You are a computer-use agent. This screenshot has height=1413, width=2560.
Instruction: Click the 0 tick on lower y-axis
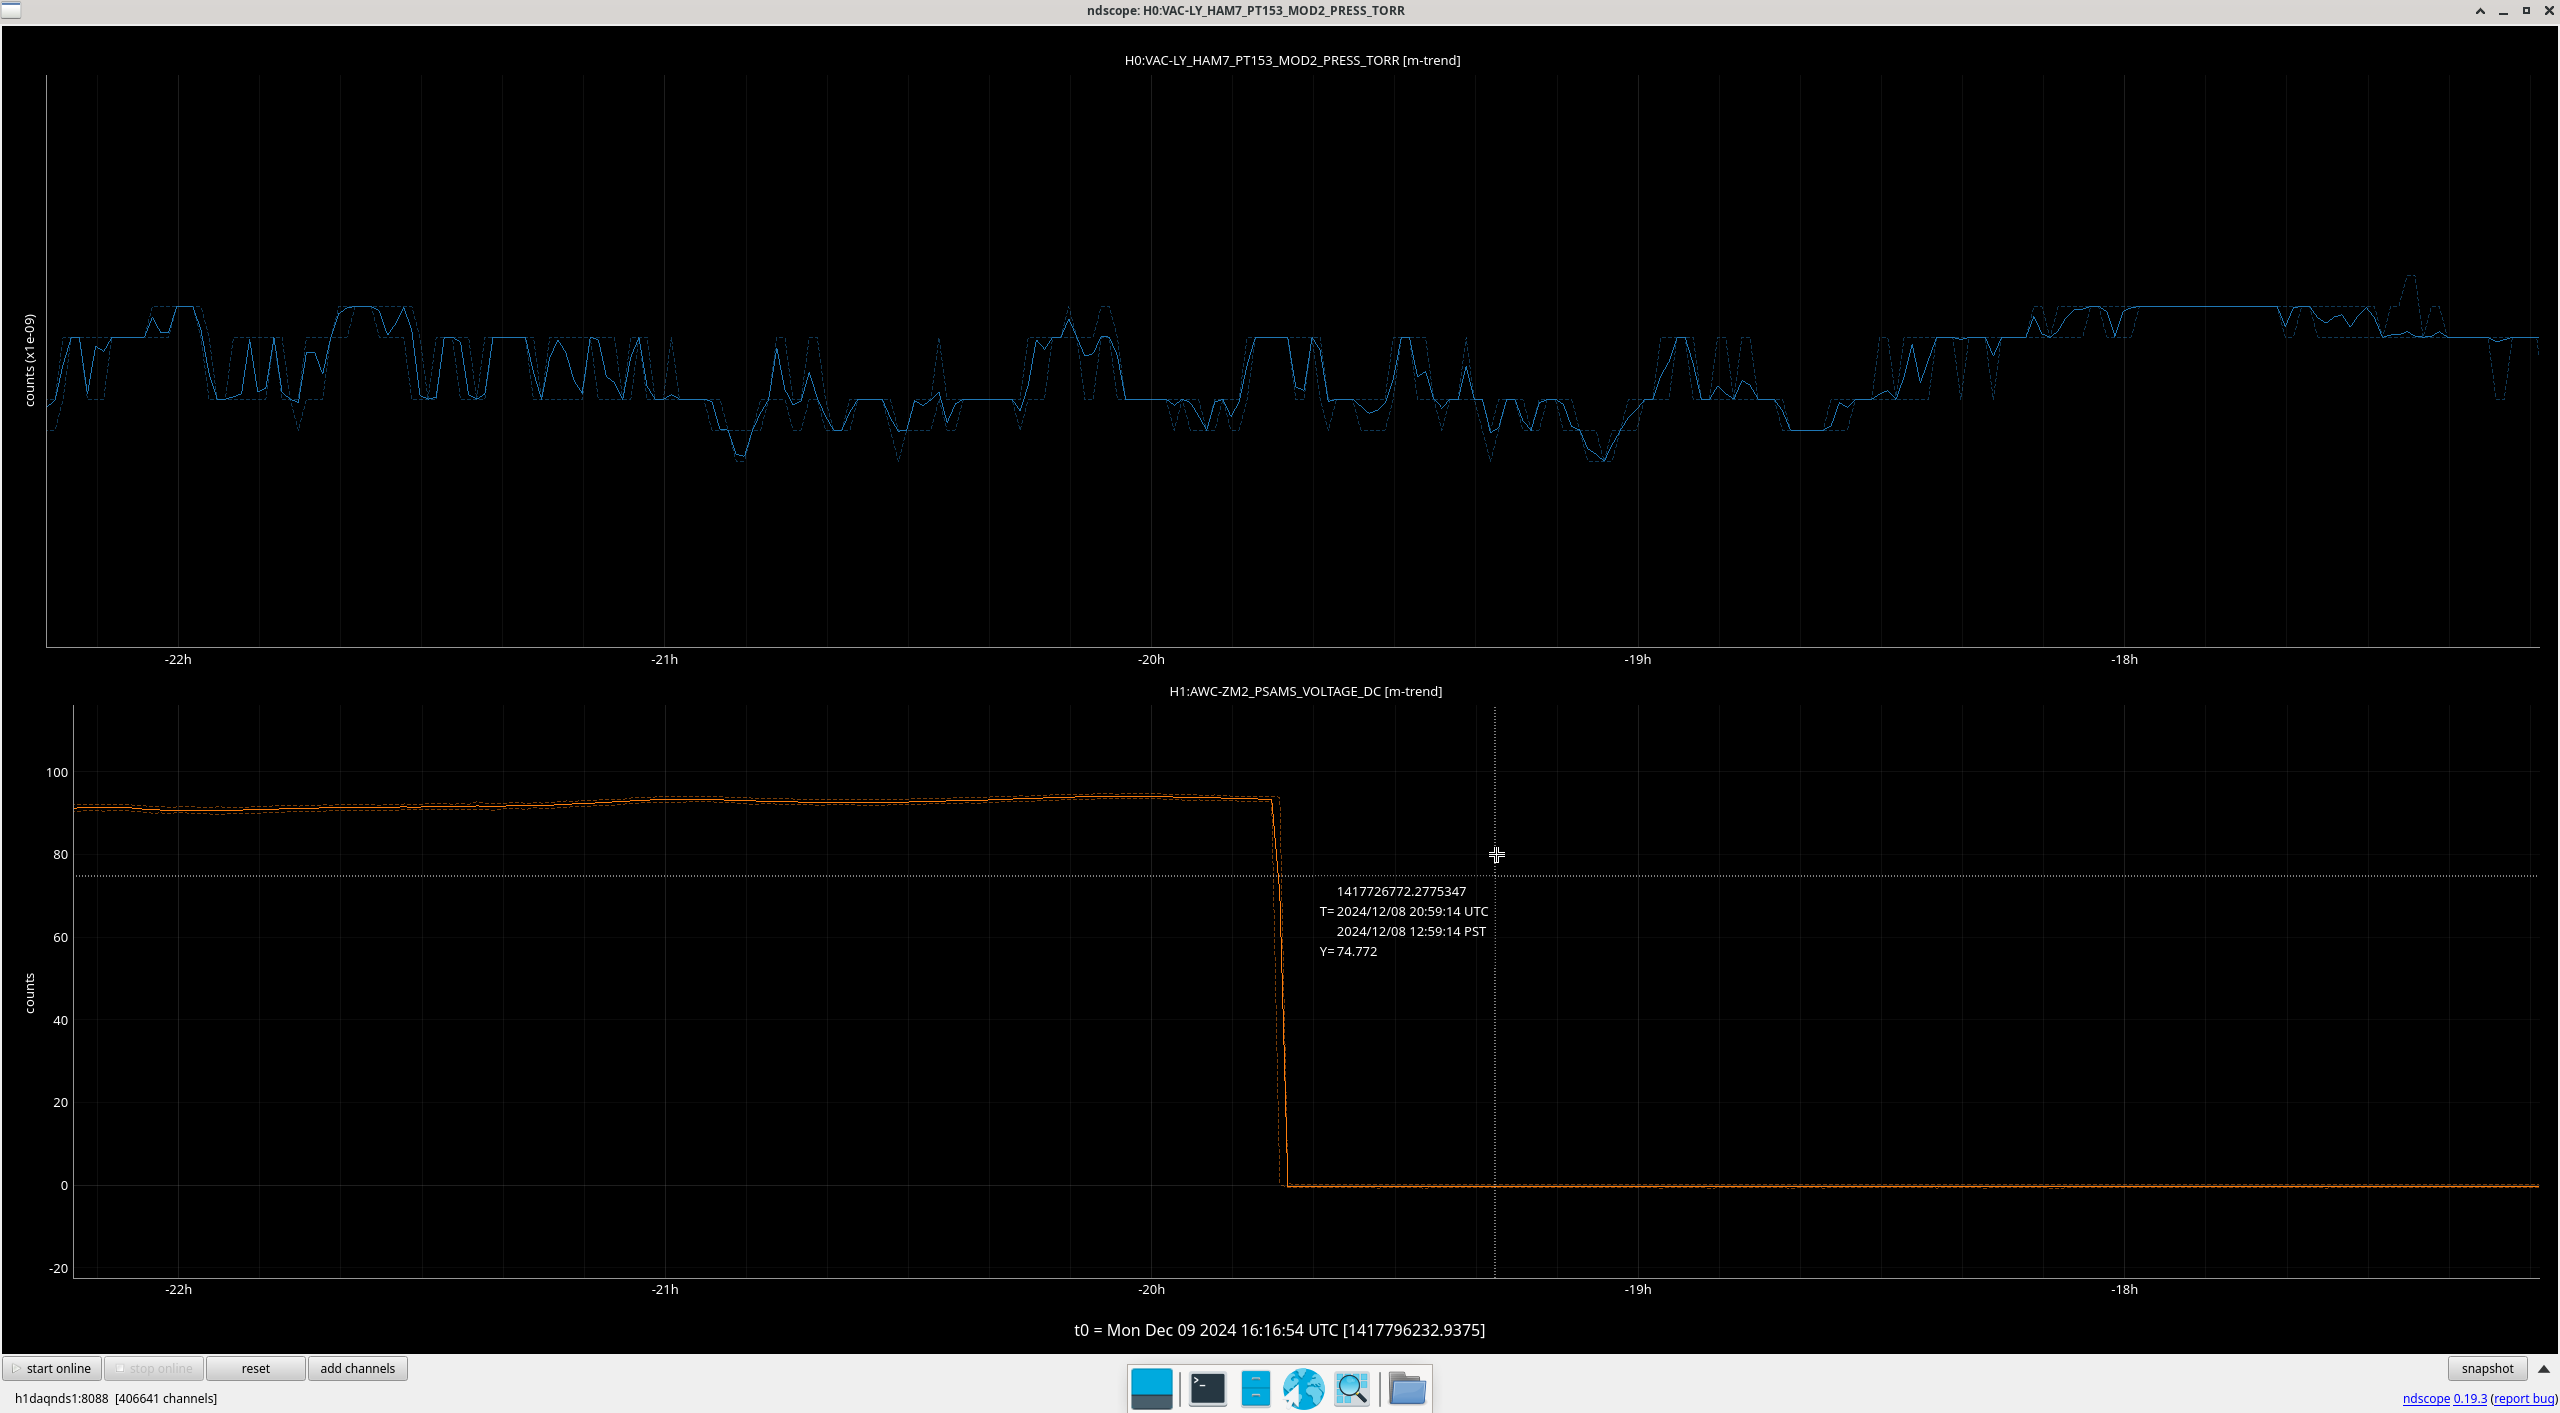pyautogui.click(x=64, y=1185)
